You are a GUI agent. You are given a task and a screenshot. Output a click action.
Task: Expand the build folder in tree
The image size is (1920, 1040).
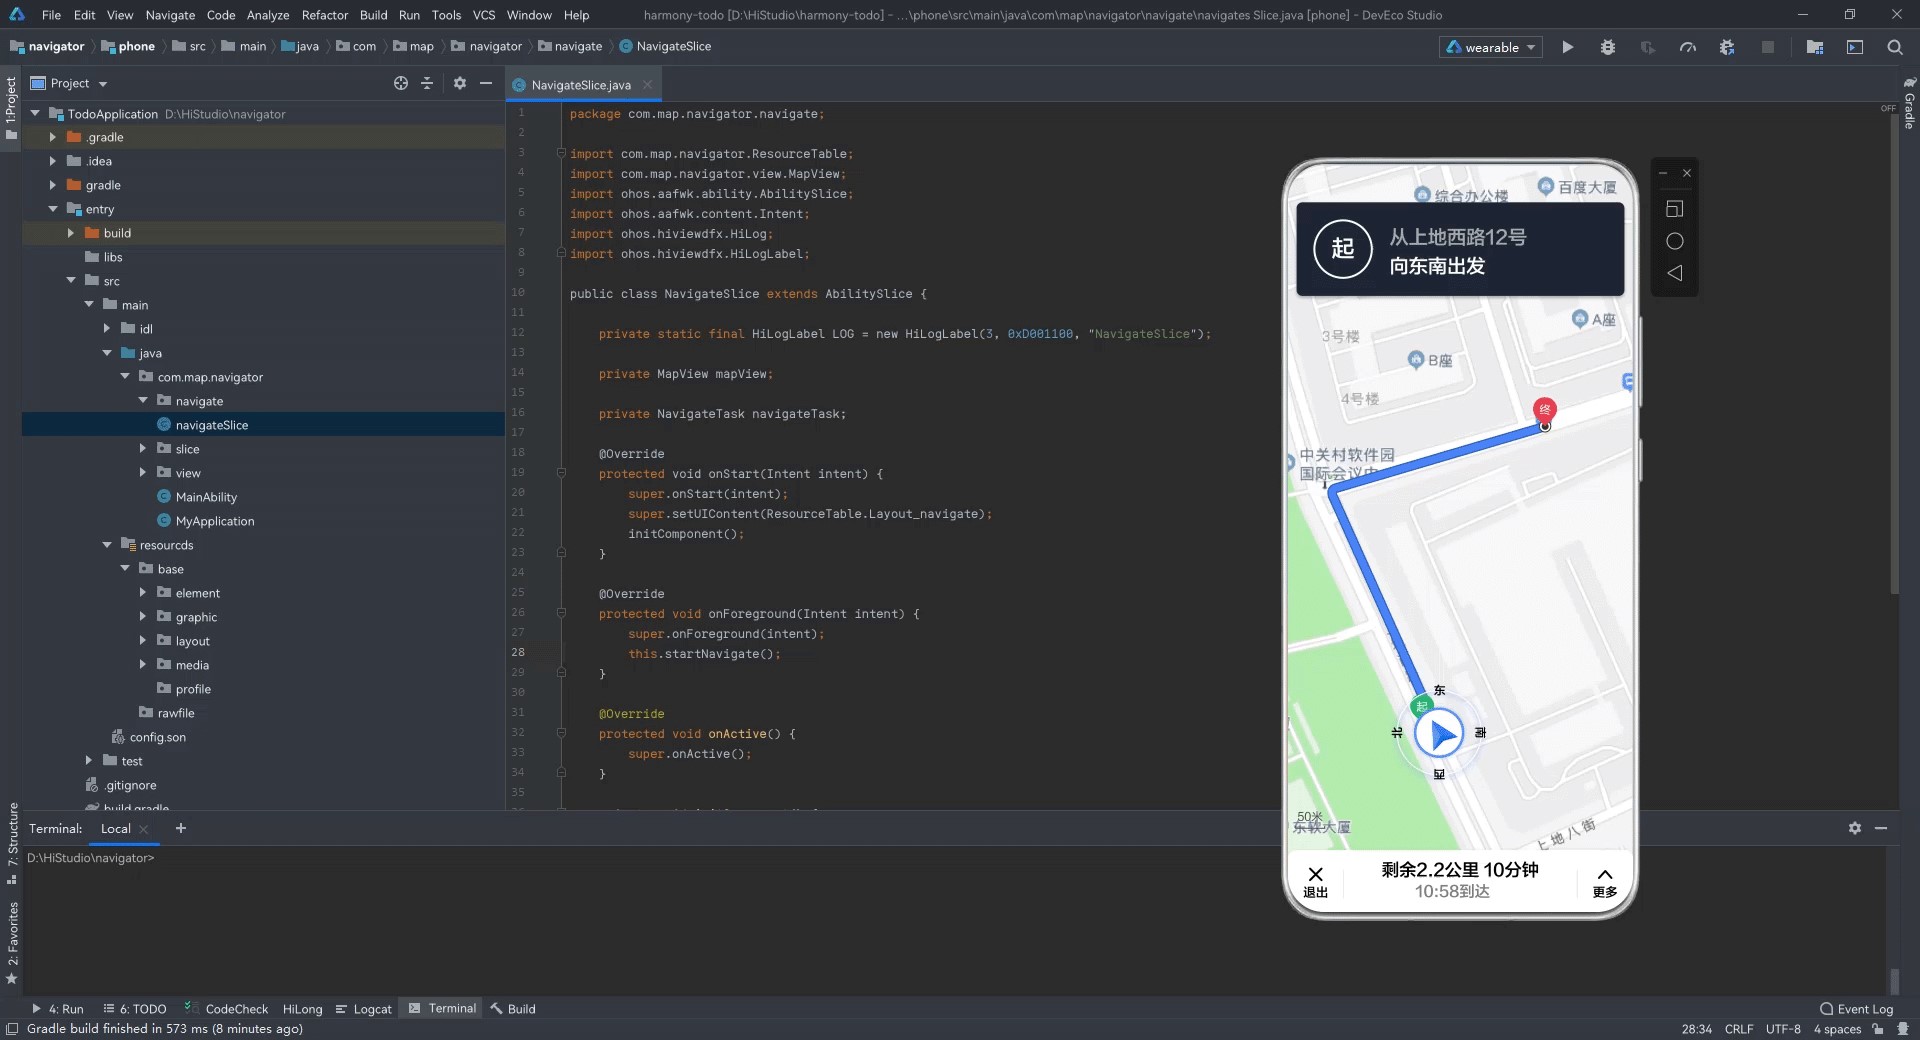[x=71, y=233]
